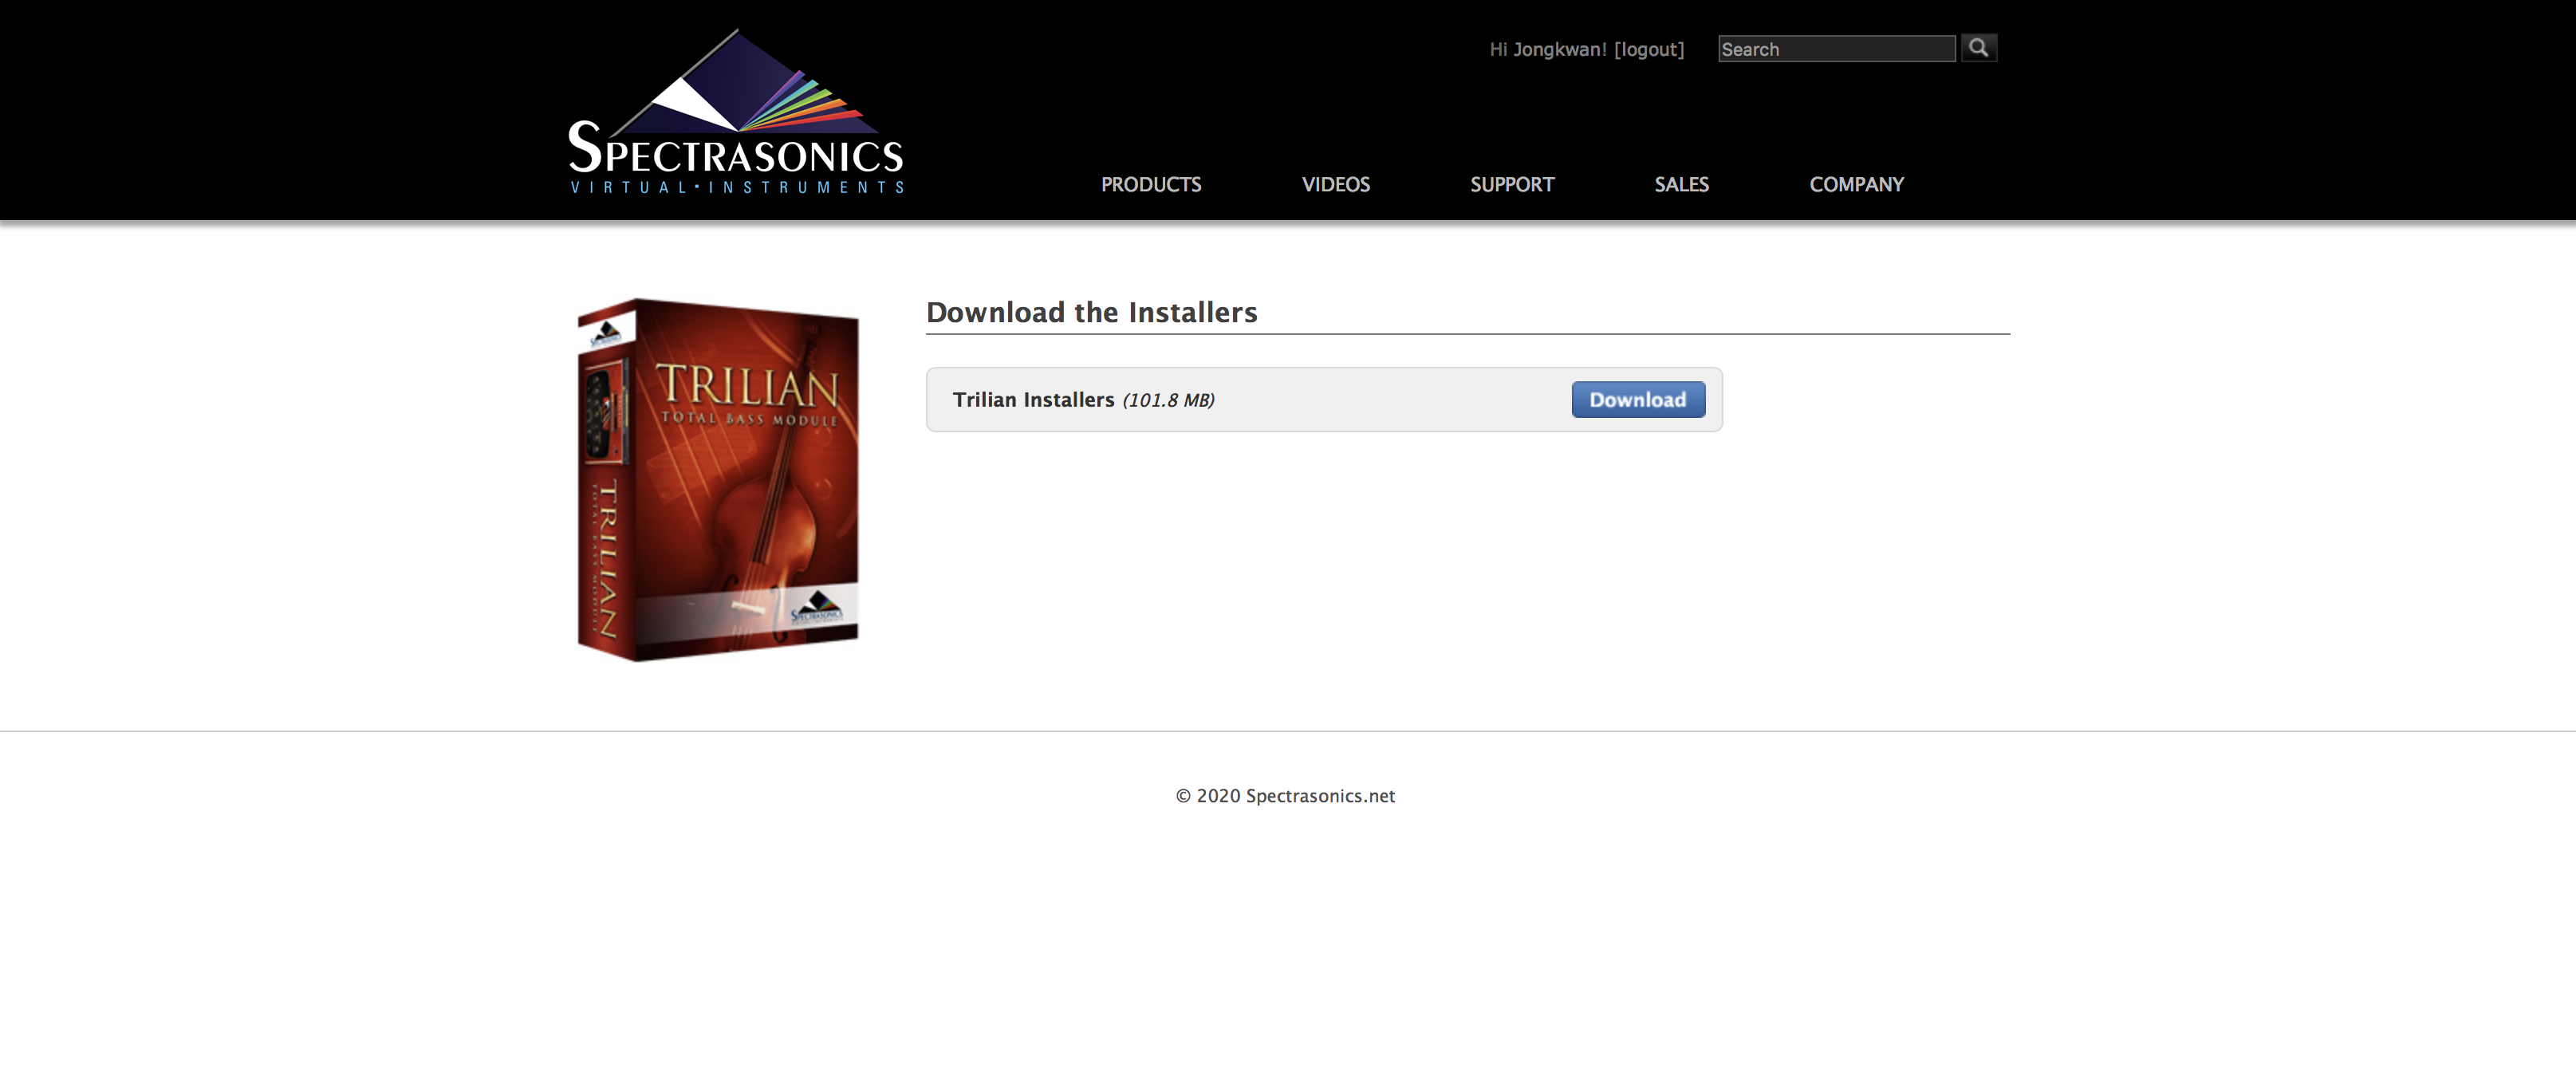Open the VIDEOS menu
The height and width of the screenshot is (1091, 2576).
point(1336,185)
